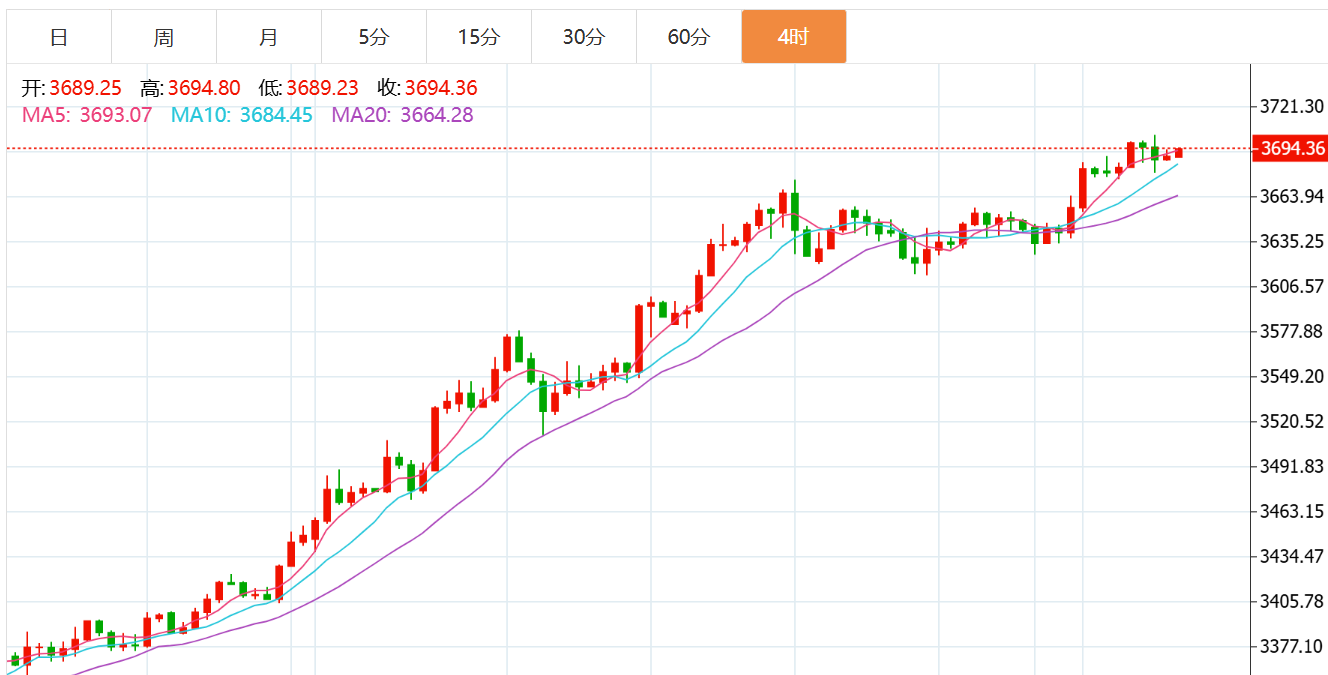This screenshot has height=675, width=1328.
Task: Open the 月 monthly chart tab
Action: point(268,37)
